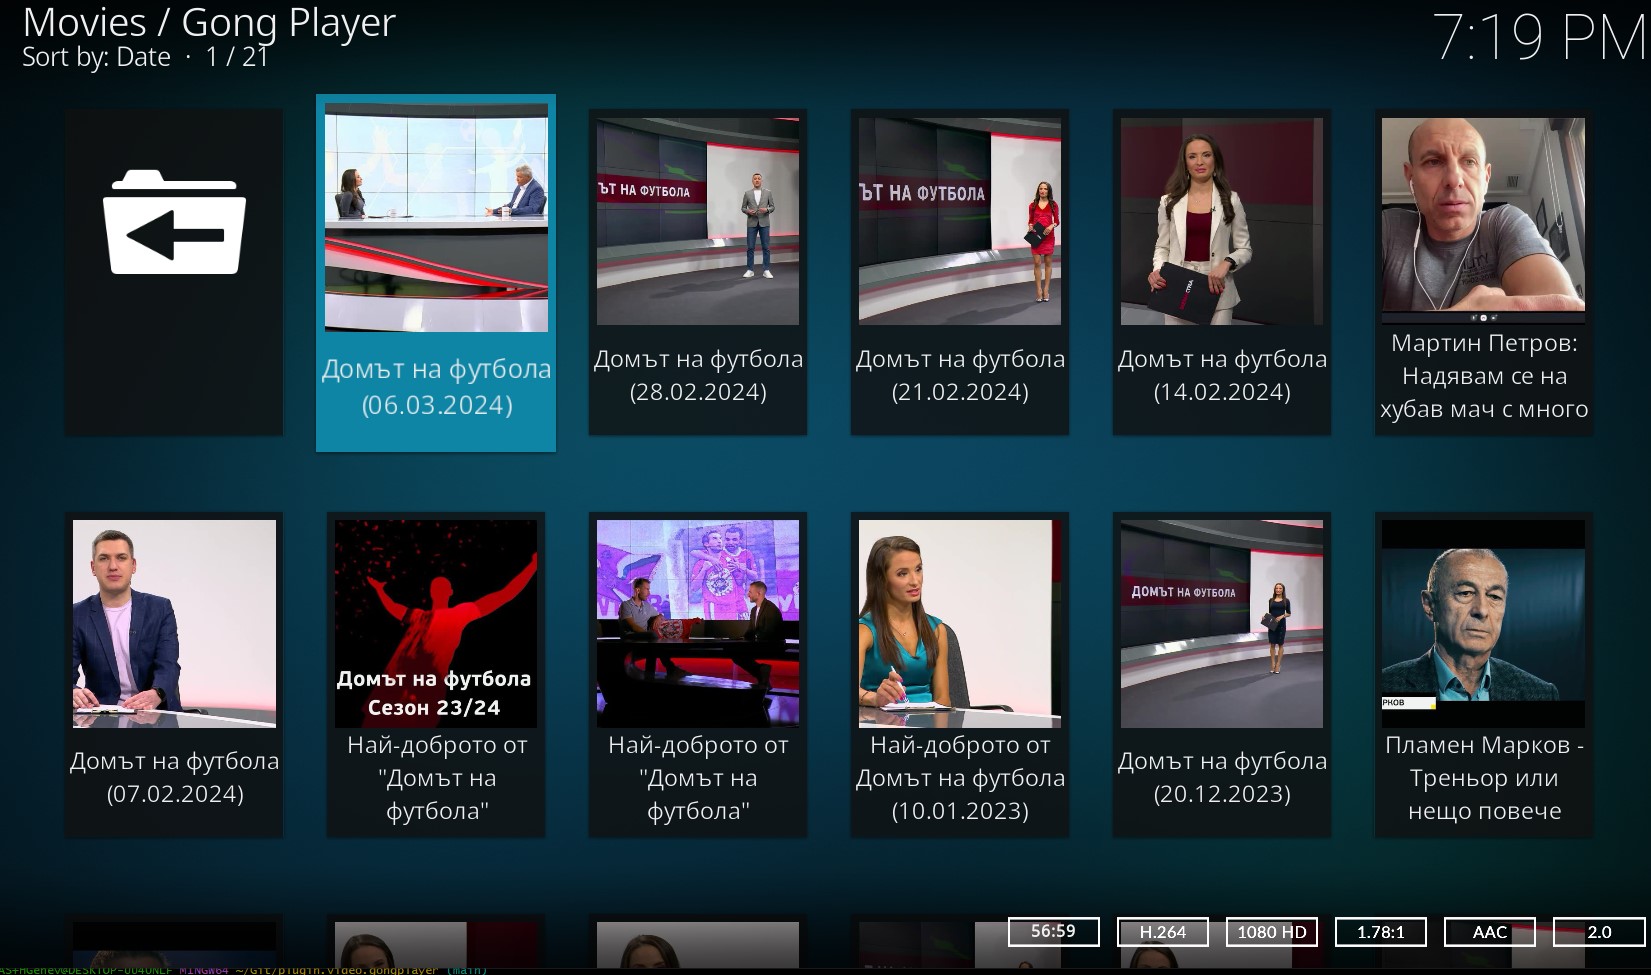Open the Мартин Петров interview thumbnail
The width and height of the screenshot is (1651, 975).
coord(1484,221)
